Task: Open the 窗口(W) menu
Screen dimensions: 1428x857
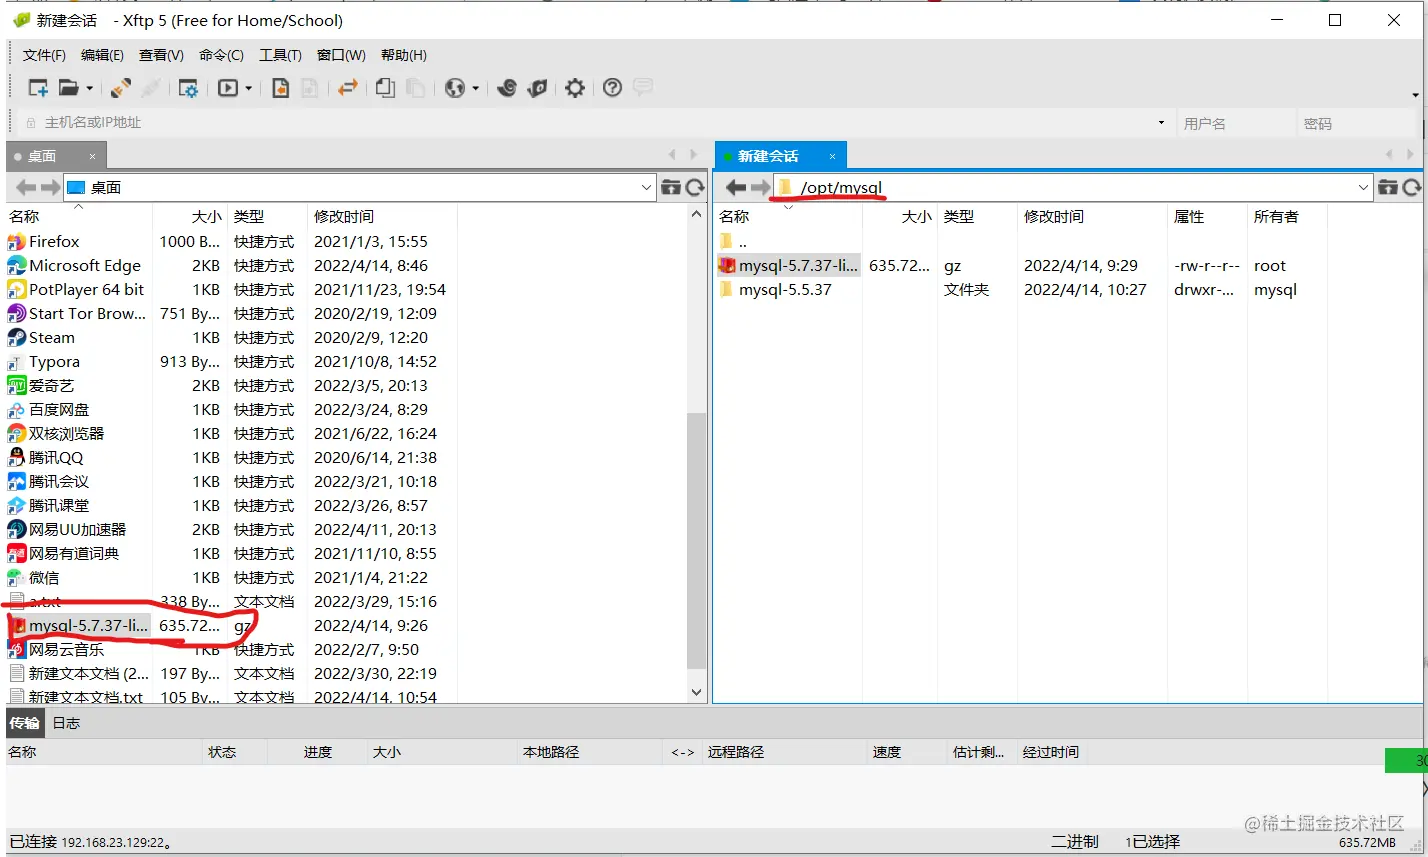Action: point(341,55)
